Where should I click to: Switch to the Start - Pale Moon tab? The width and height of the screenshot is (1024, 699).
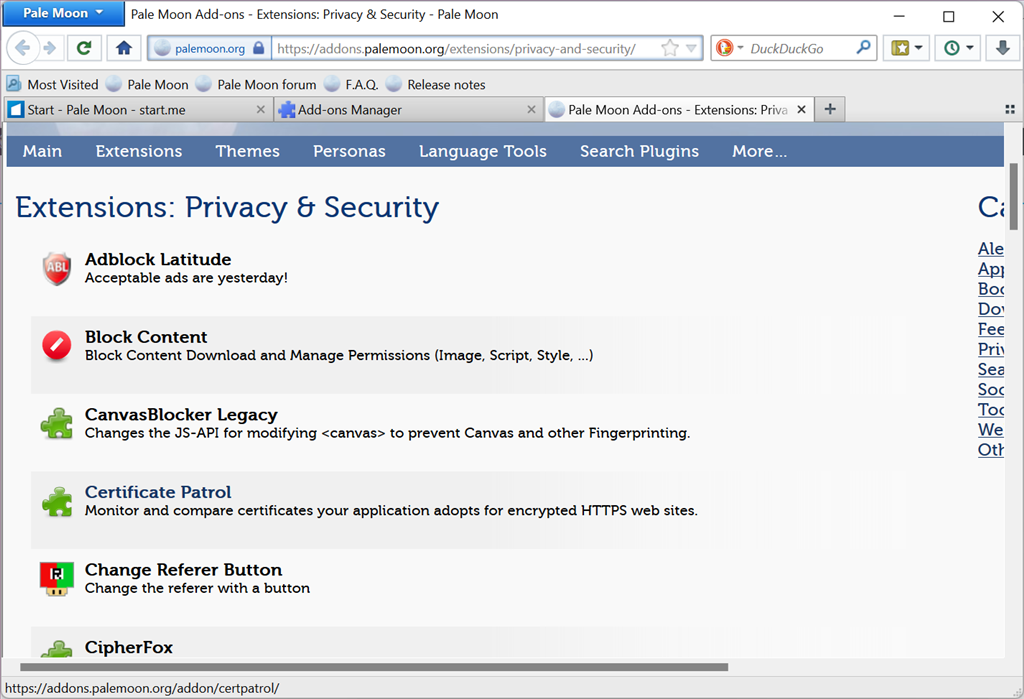tap(138, 110)
